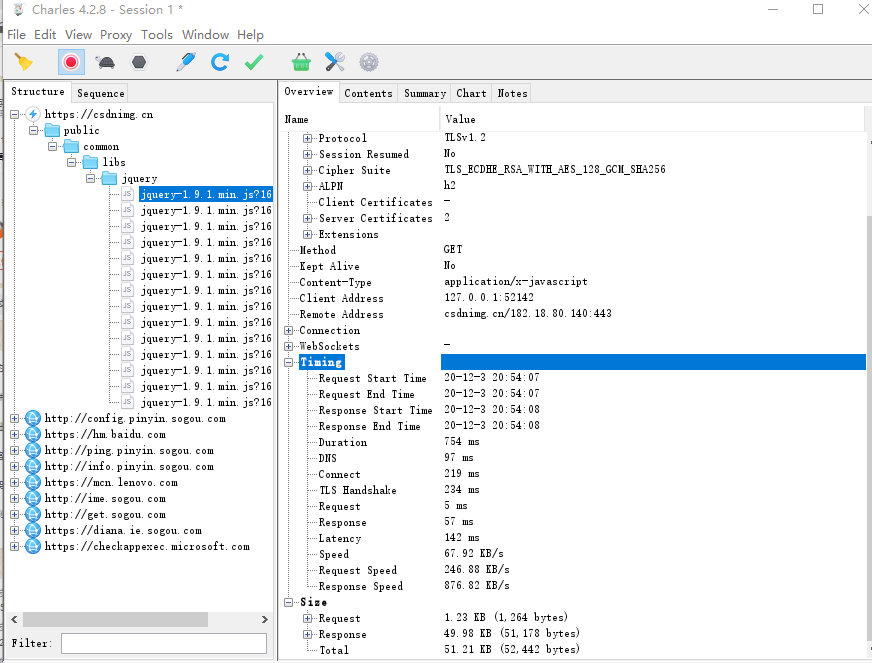Image resolution: width=872 pixels, height=663 pixels.
Task: Open the Edit menu
Action: [x=45, y=34]
